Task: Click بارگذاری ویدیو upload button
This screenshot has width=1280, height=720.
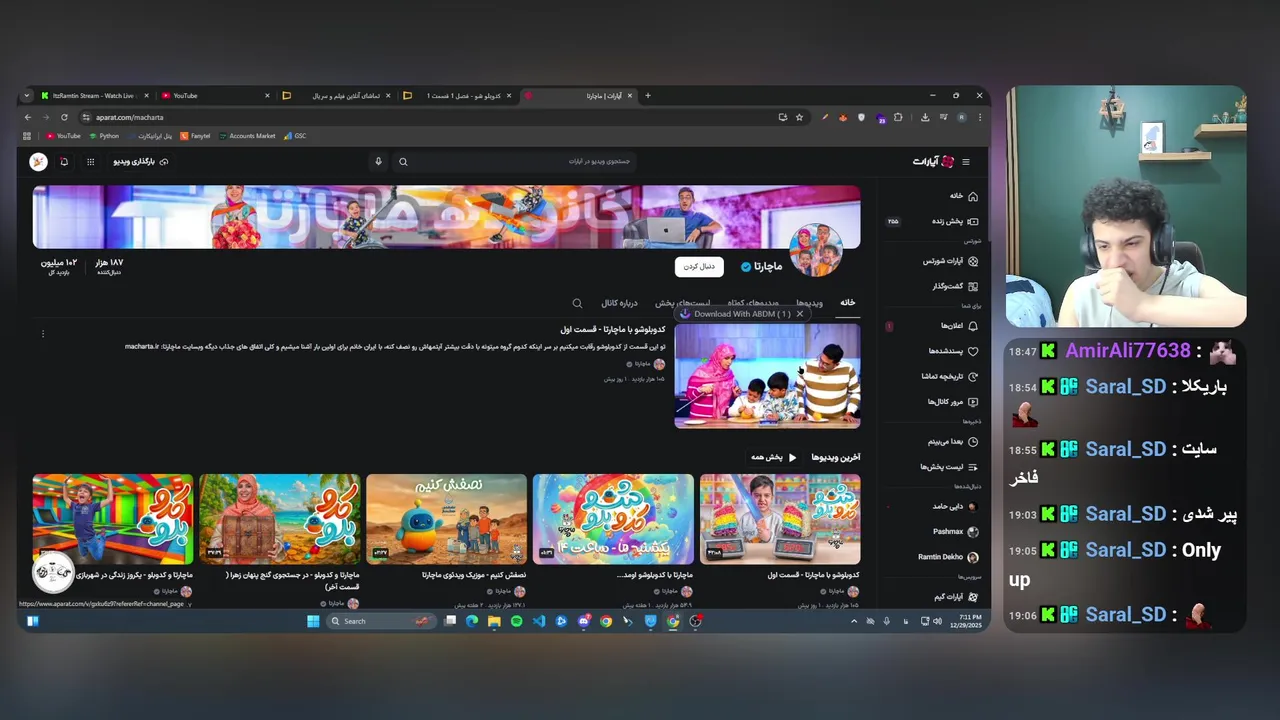Action: pyautogui.click(x=140, y=162)
